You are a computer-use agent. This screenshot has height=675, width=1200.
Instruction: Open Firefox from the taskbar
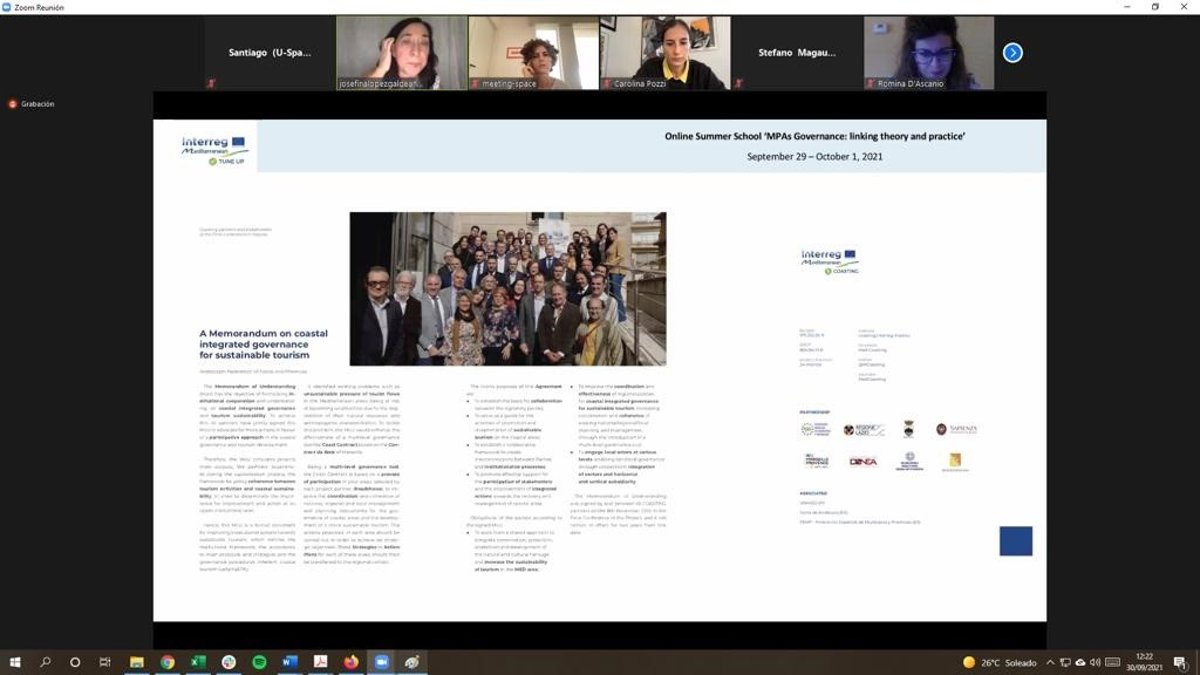click(350, 662)
